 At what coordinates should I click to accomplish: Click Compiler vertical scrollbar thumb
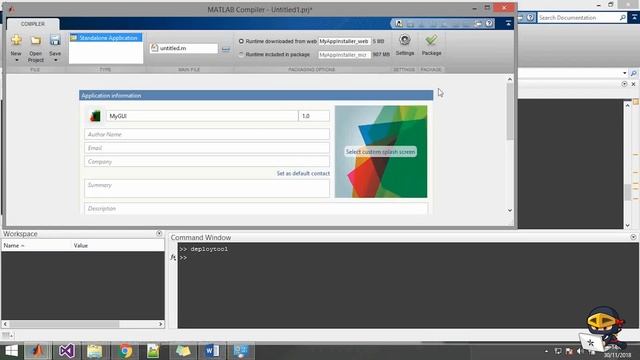(x=510, y=111)
